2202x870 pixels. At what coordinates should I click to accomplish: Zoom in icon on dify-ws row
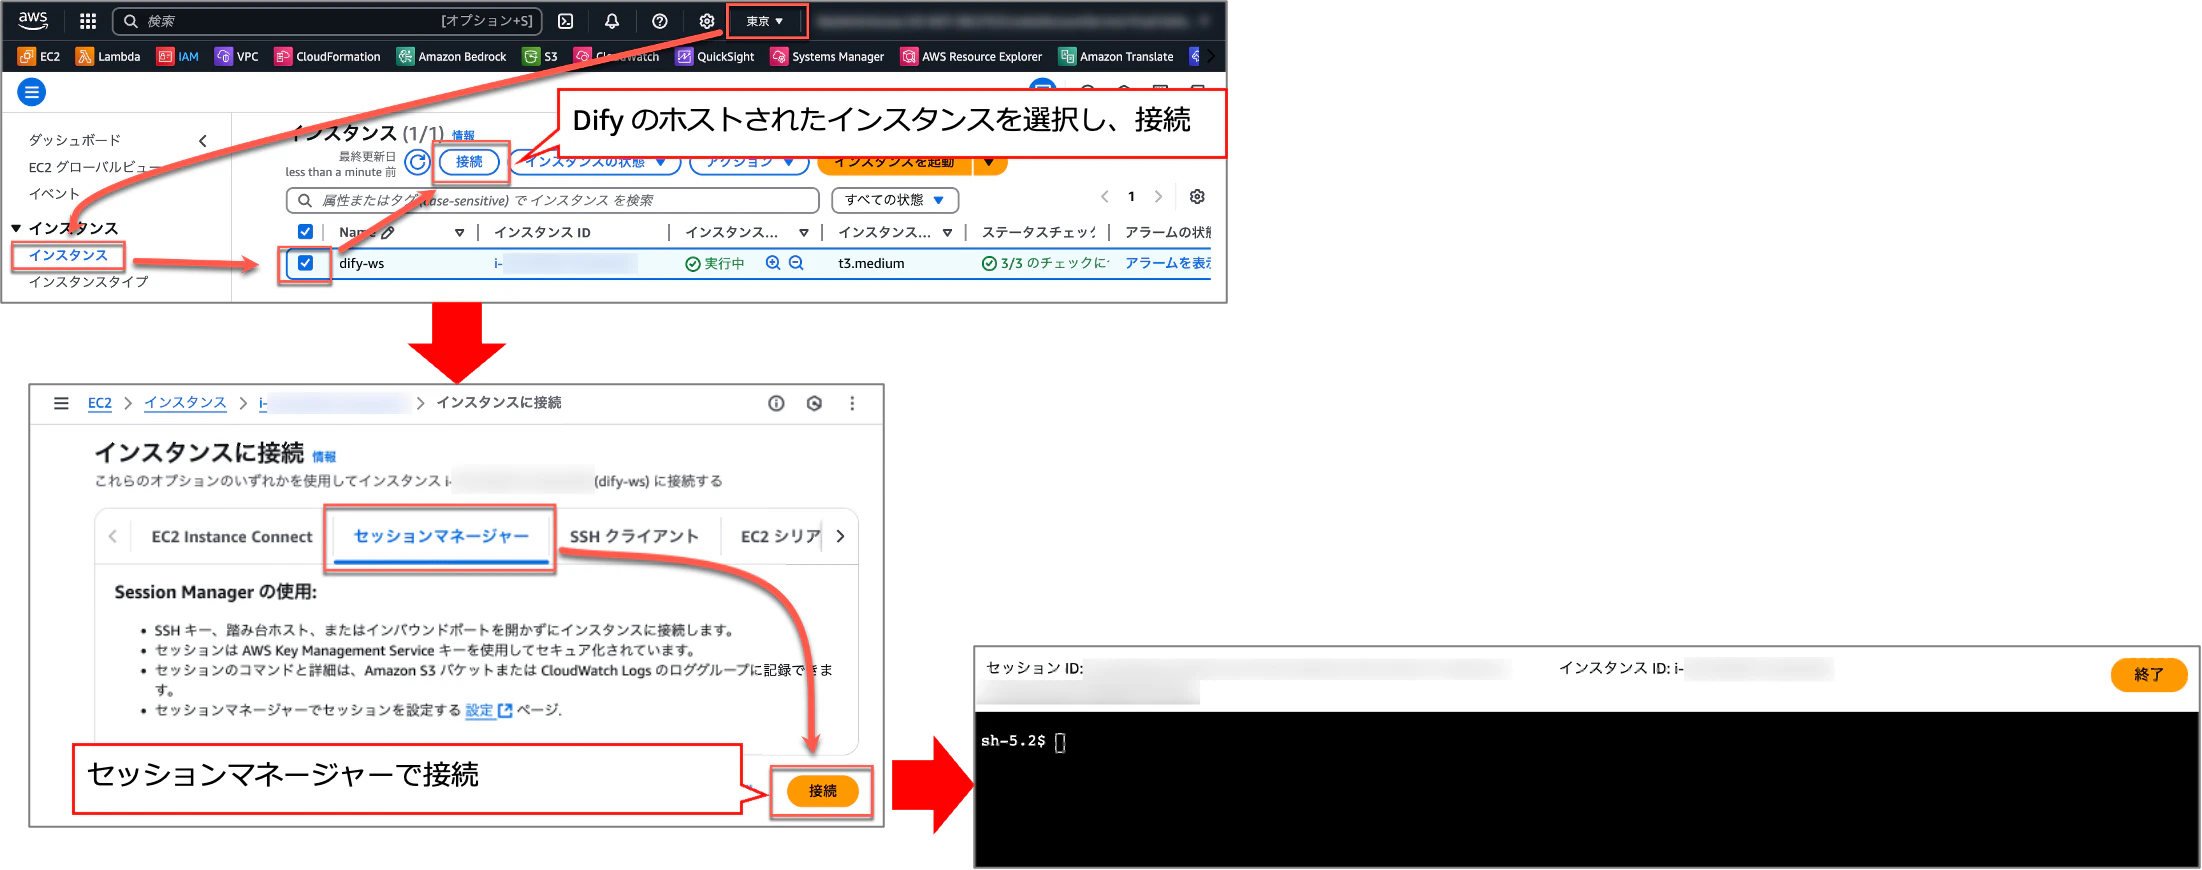click(773, 263)
